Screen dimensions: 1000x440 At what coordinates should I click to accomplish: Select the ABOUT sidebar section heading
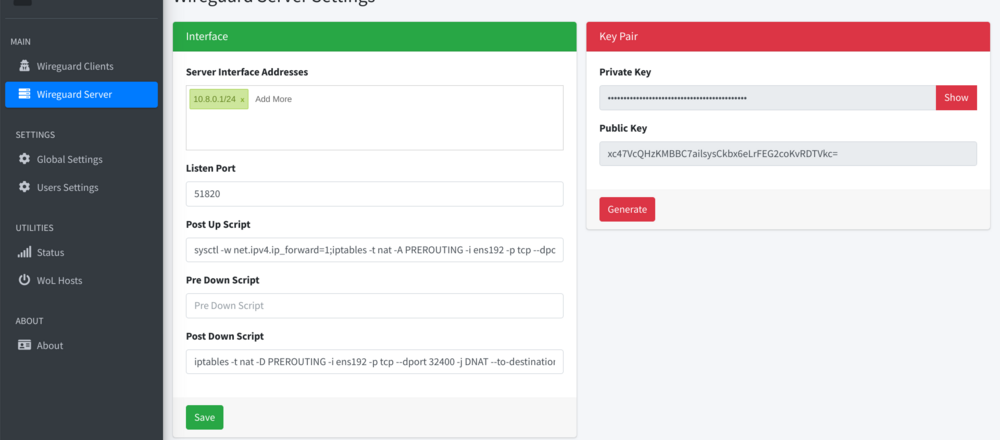29,321
